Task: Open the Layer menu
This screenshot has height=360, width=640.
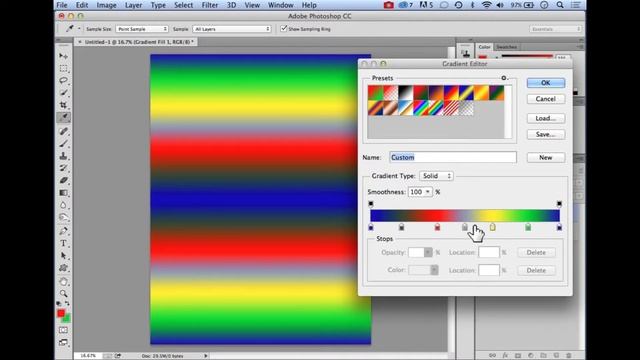Action: click(x=133, y=5)
